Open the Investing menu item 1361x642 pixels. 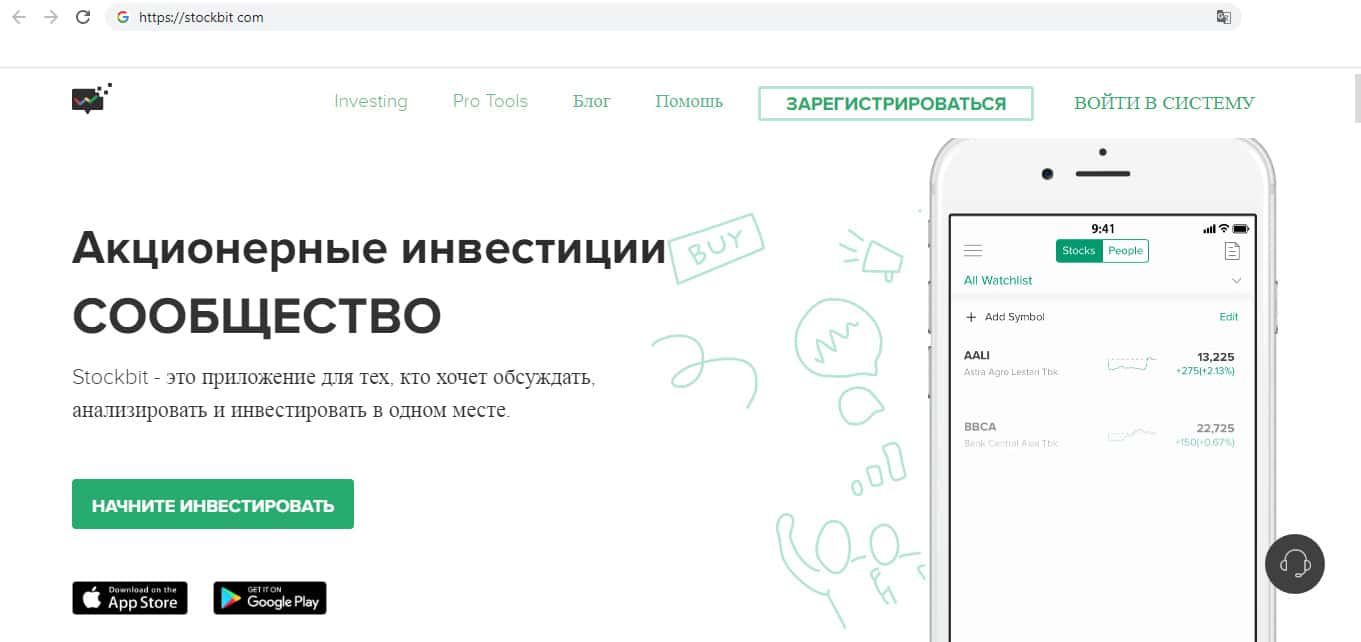point(371,101)
